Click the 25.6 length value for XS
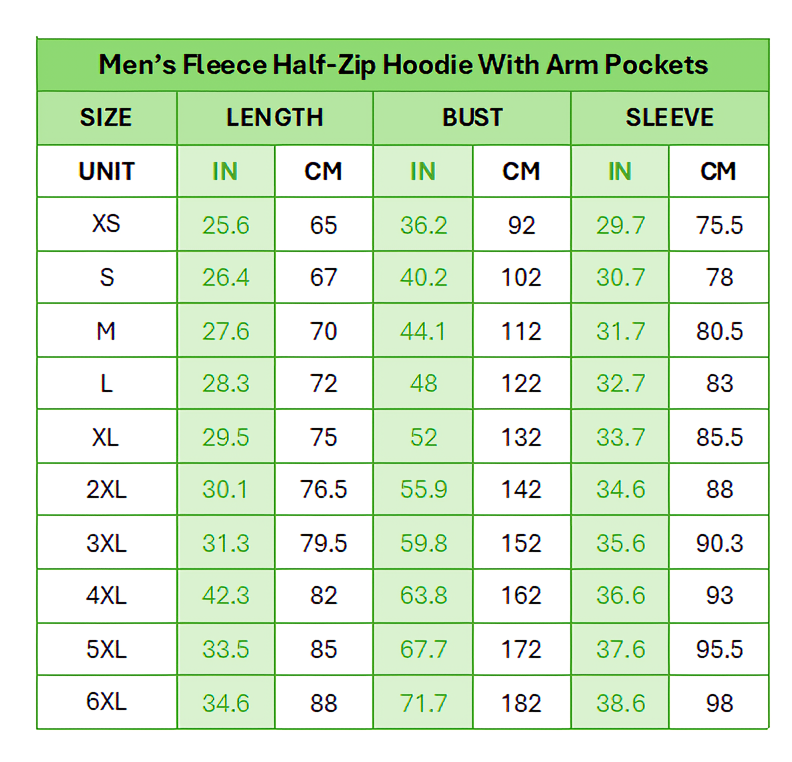Image resolution: width=792 pixels, height=762 pixels. [225, 225]
